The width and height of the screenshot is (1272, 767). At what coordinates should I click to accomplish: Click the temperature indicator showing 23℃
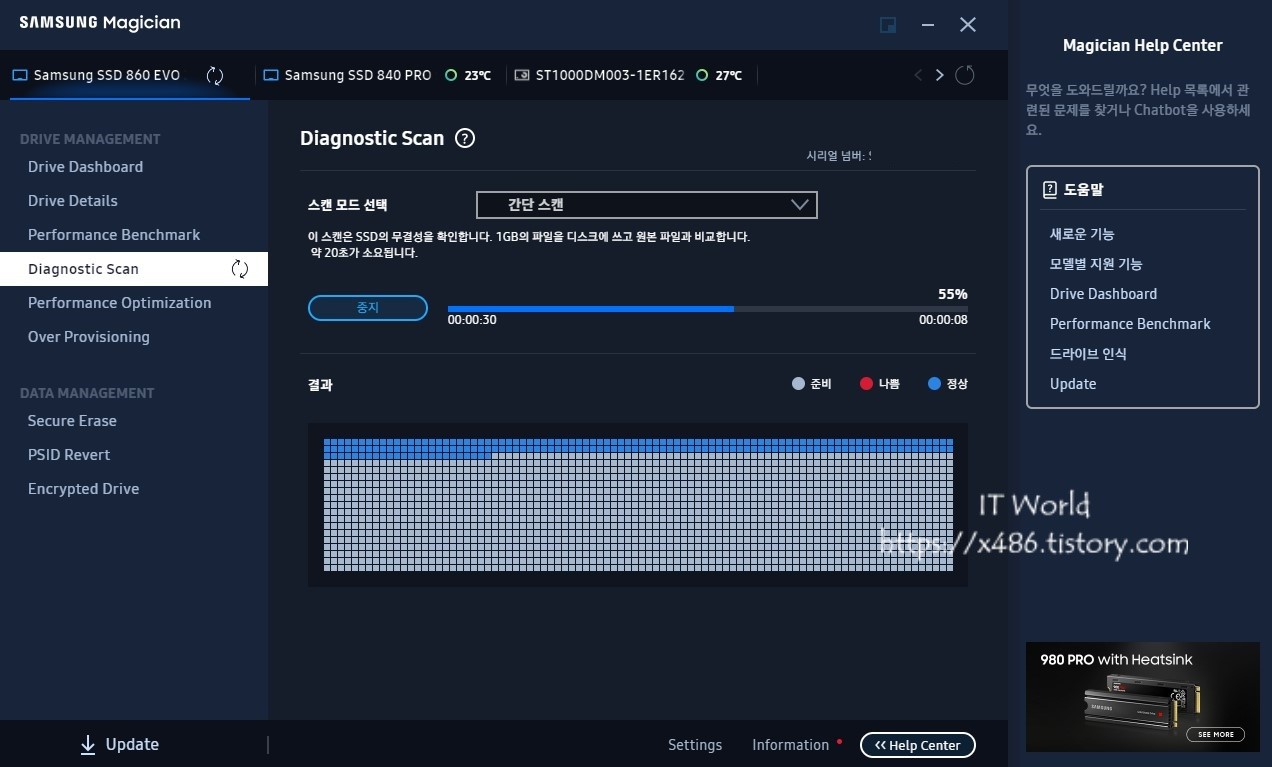point(468,75)
